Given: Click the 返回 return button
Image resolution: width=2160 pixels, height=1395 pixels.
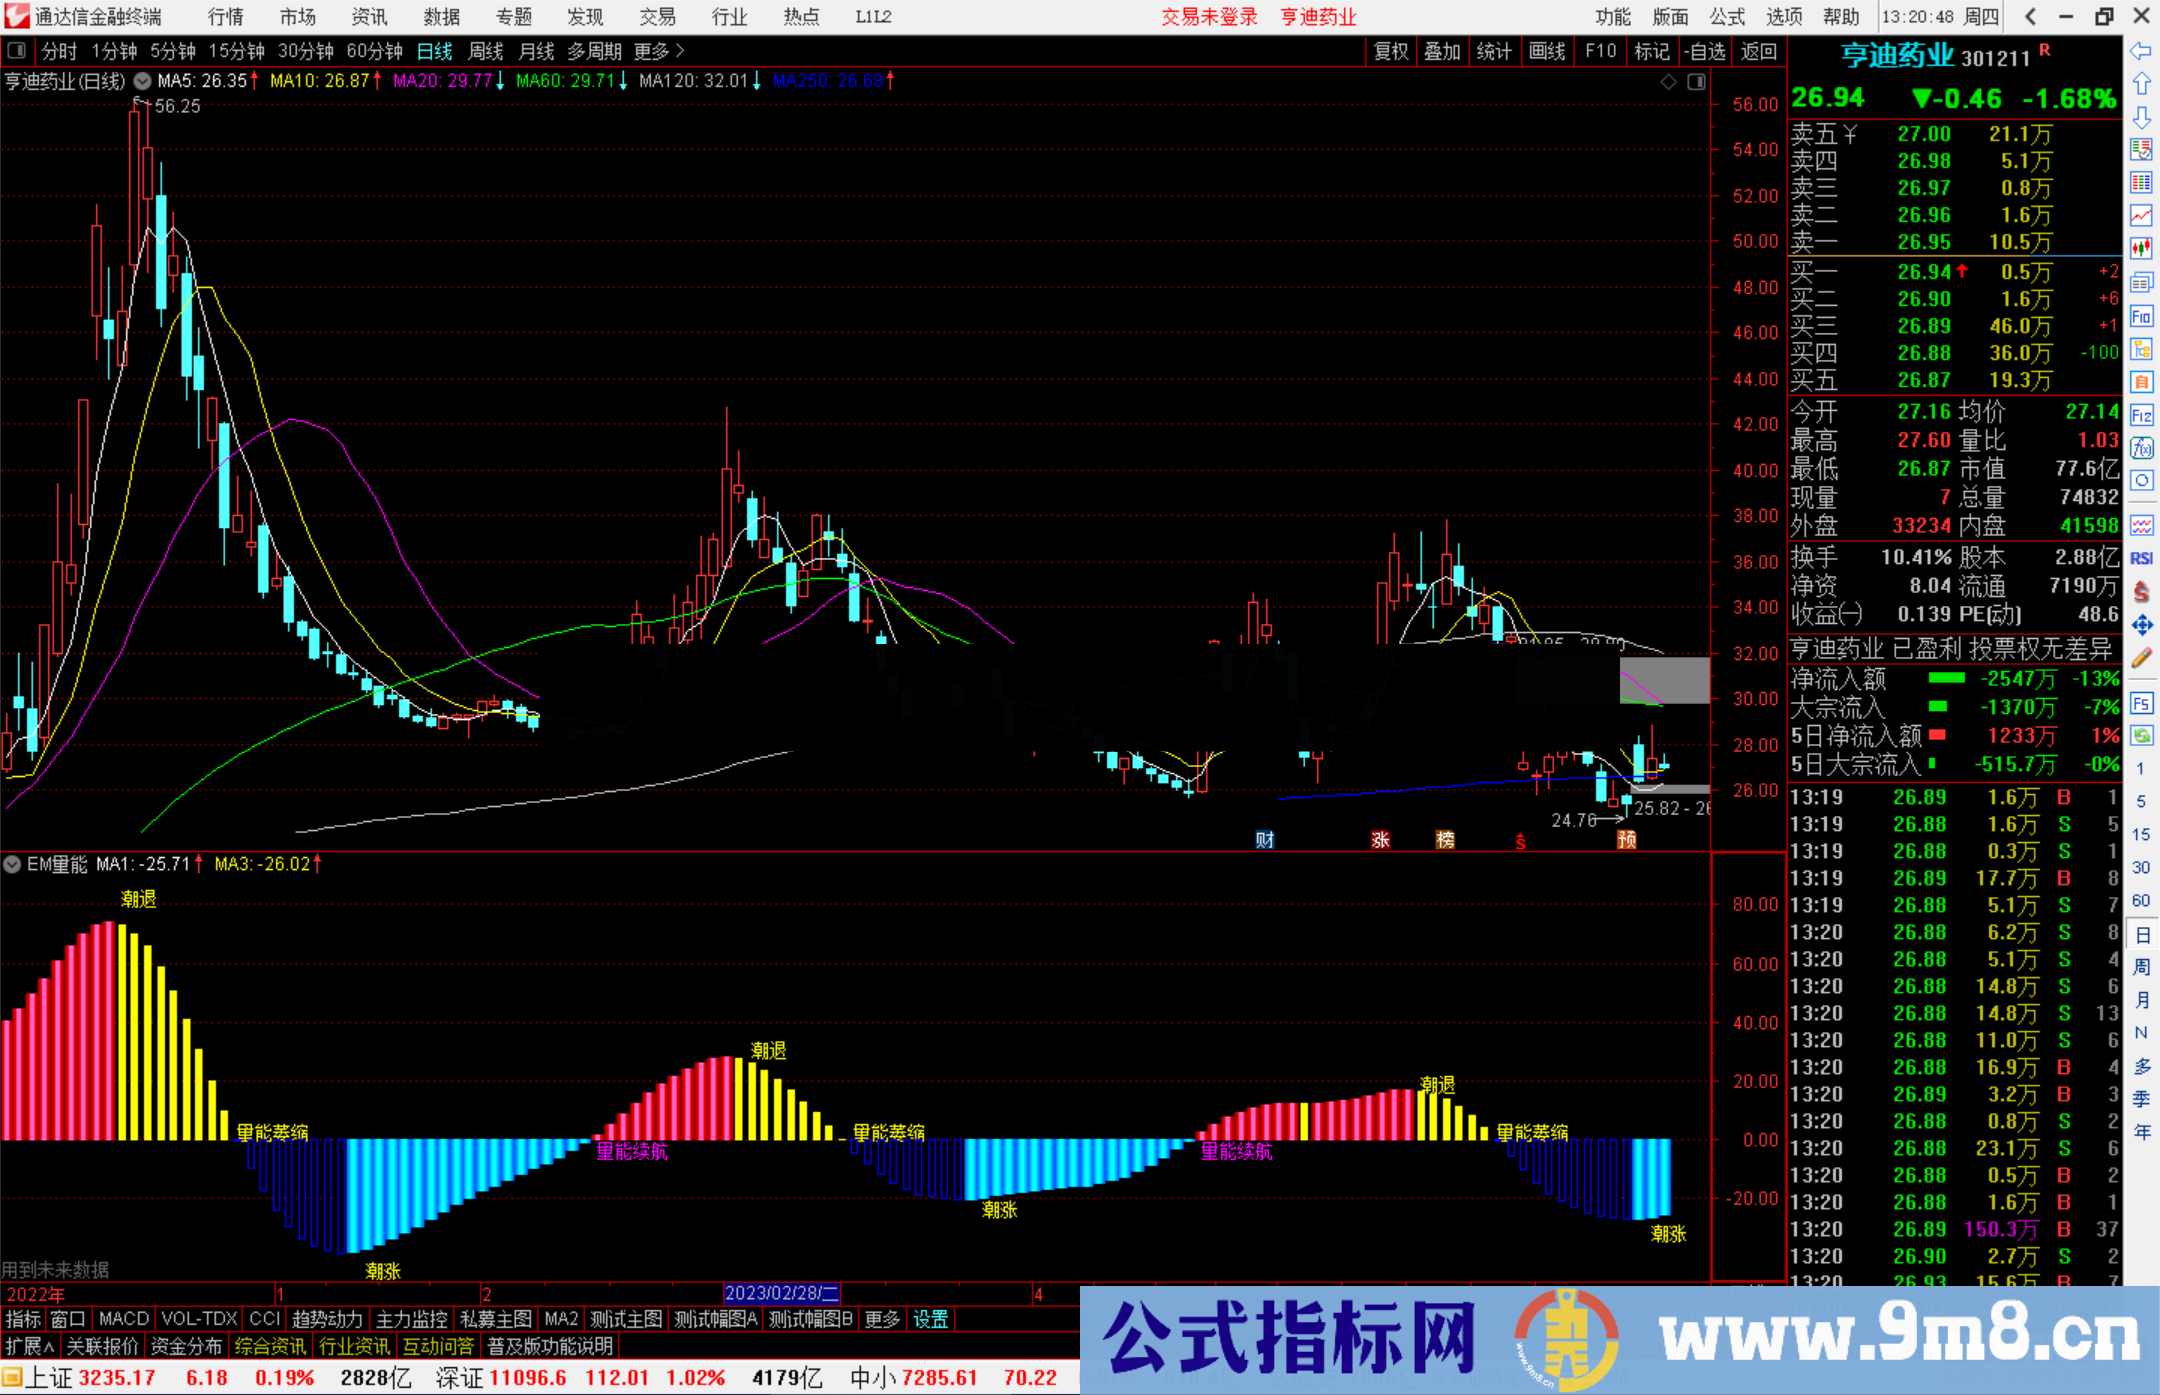Looking at the screenshot, I should coord(1759,51).
